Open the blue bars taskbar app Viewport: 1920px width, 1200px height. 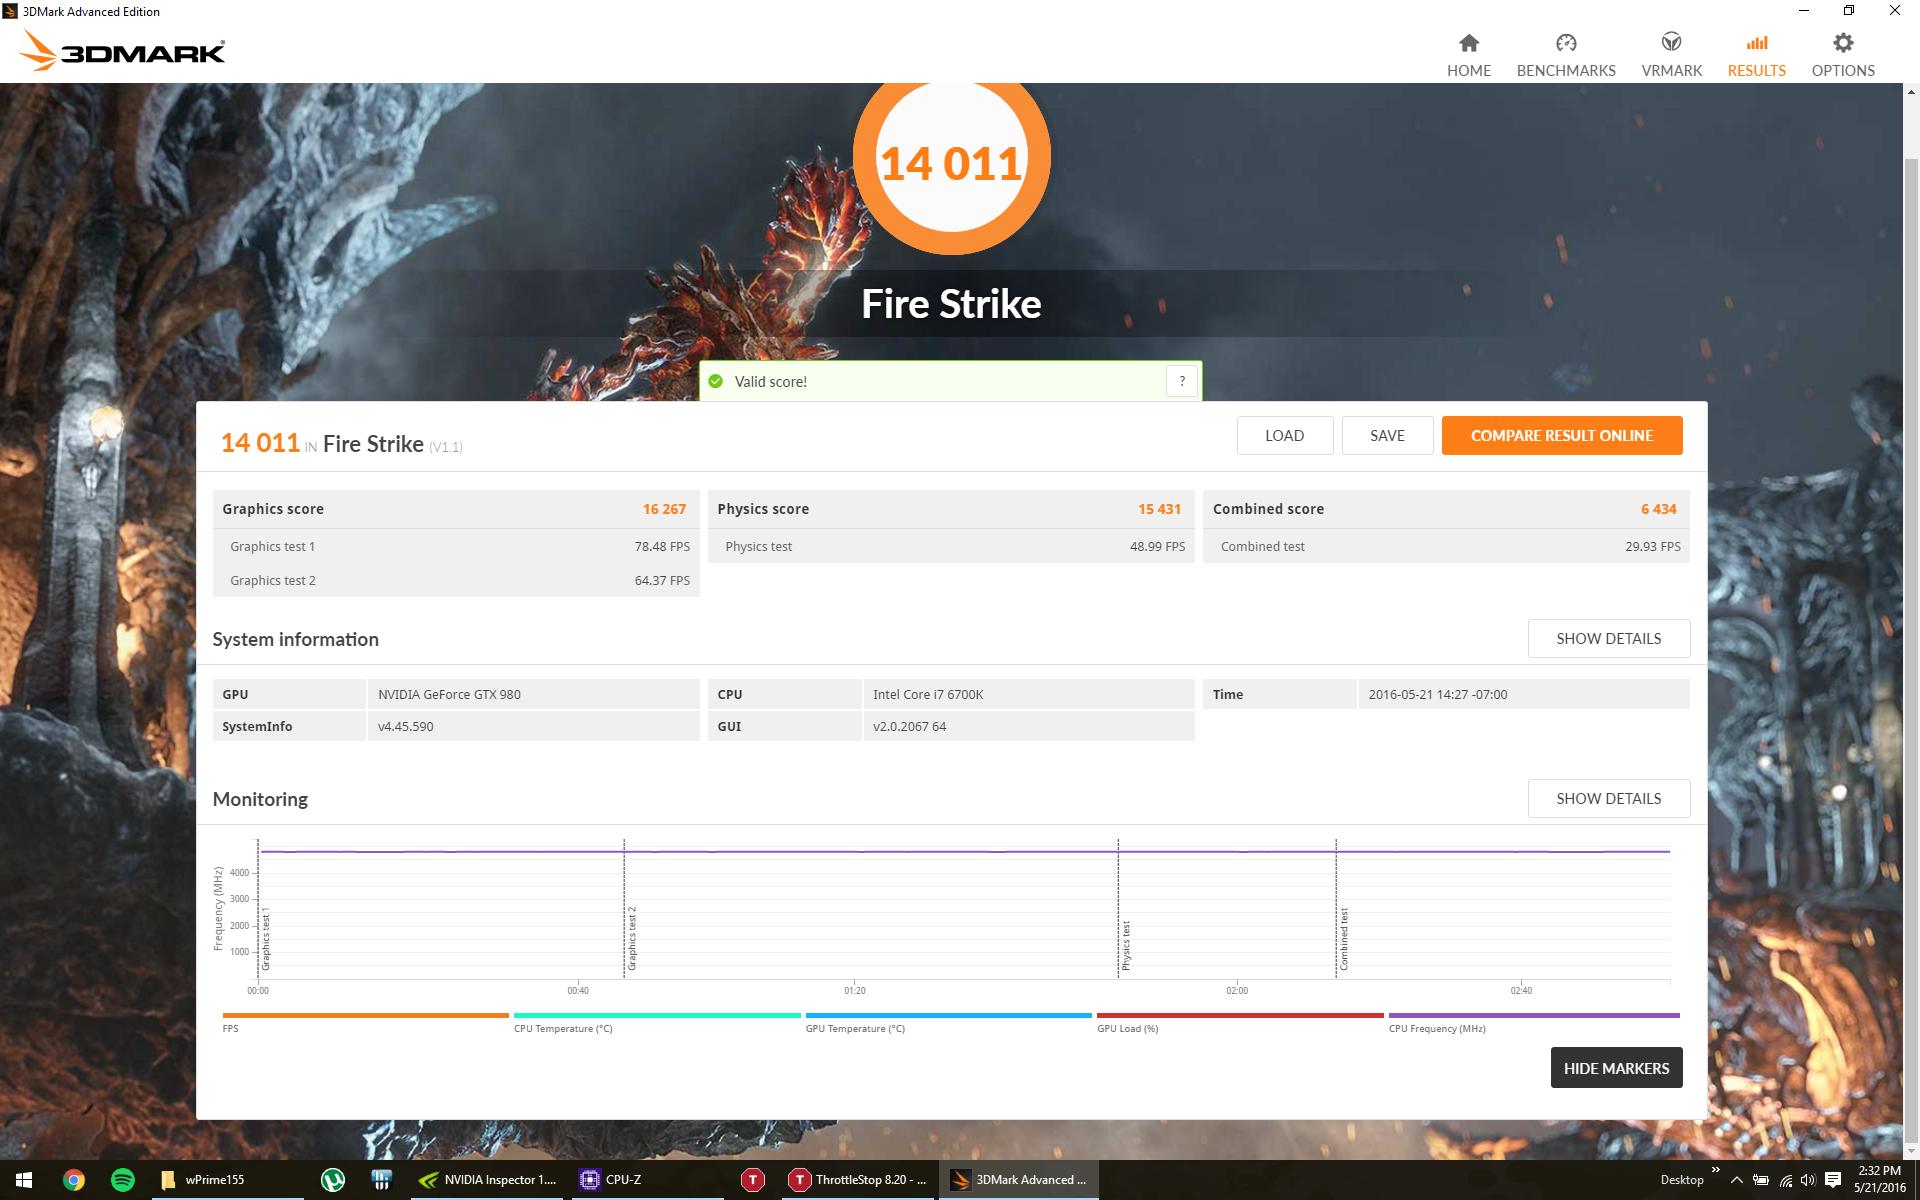[x=381, y=1180]
